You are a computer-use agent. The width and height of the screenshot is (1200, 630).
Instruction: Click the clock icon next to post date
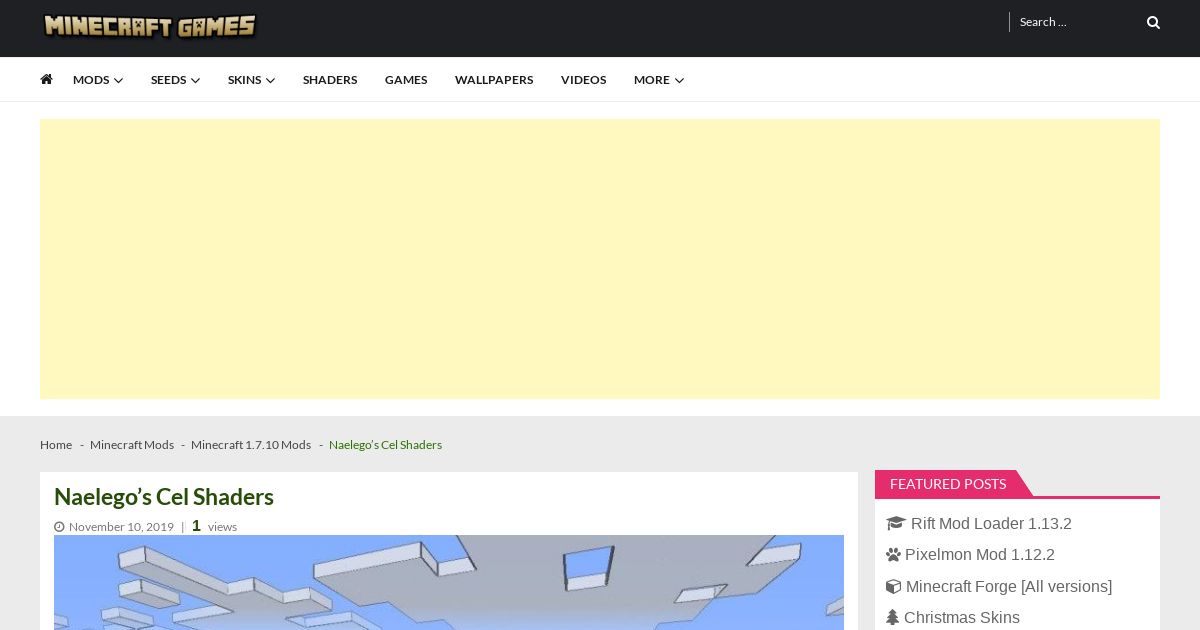(59, 527)
